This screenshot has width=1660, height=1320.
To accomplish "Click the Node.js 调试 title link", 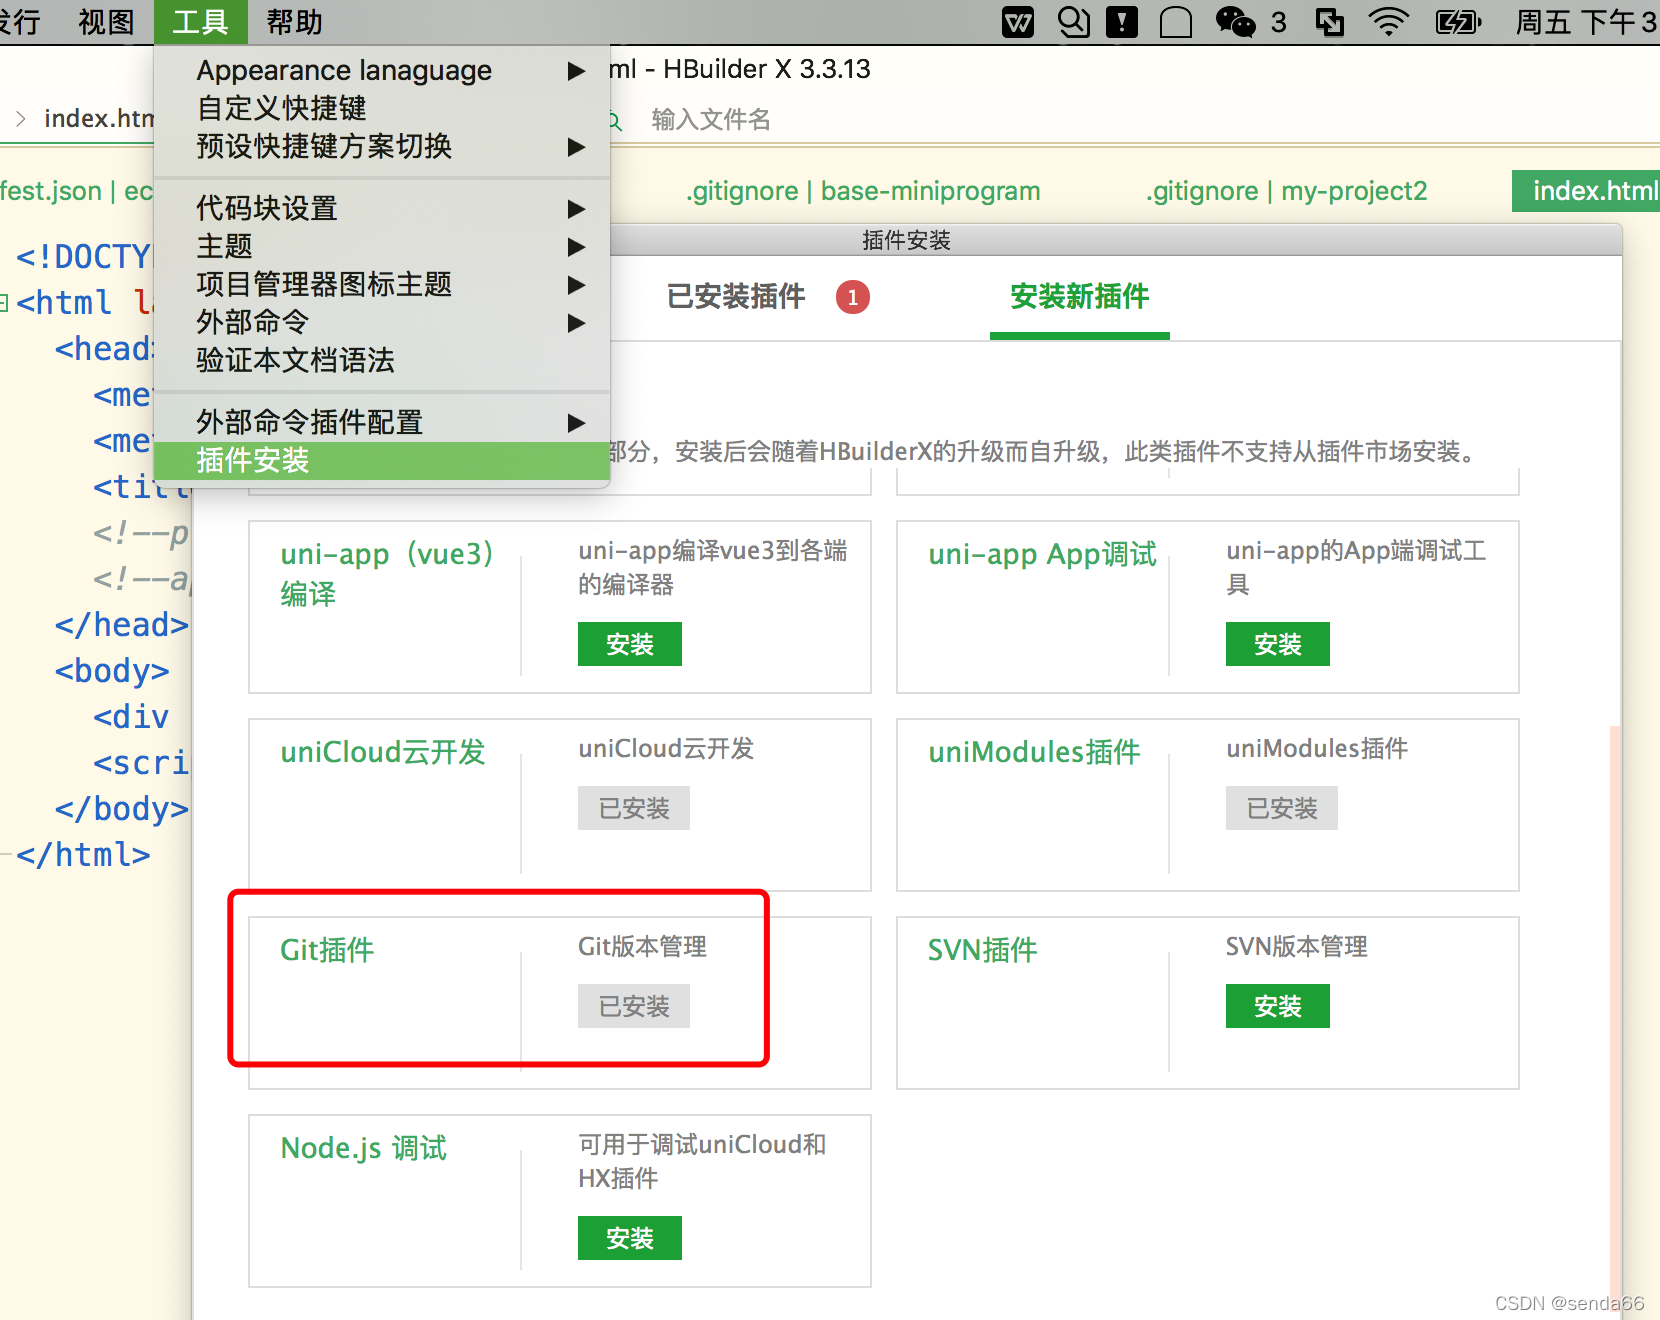I will (364, 1148).
